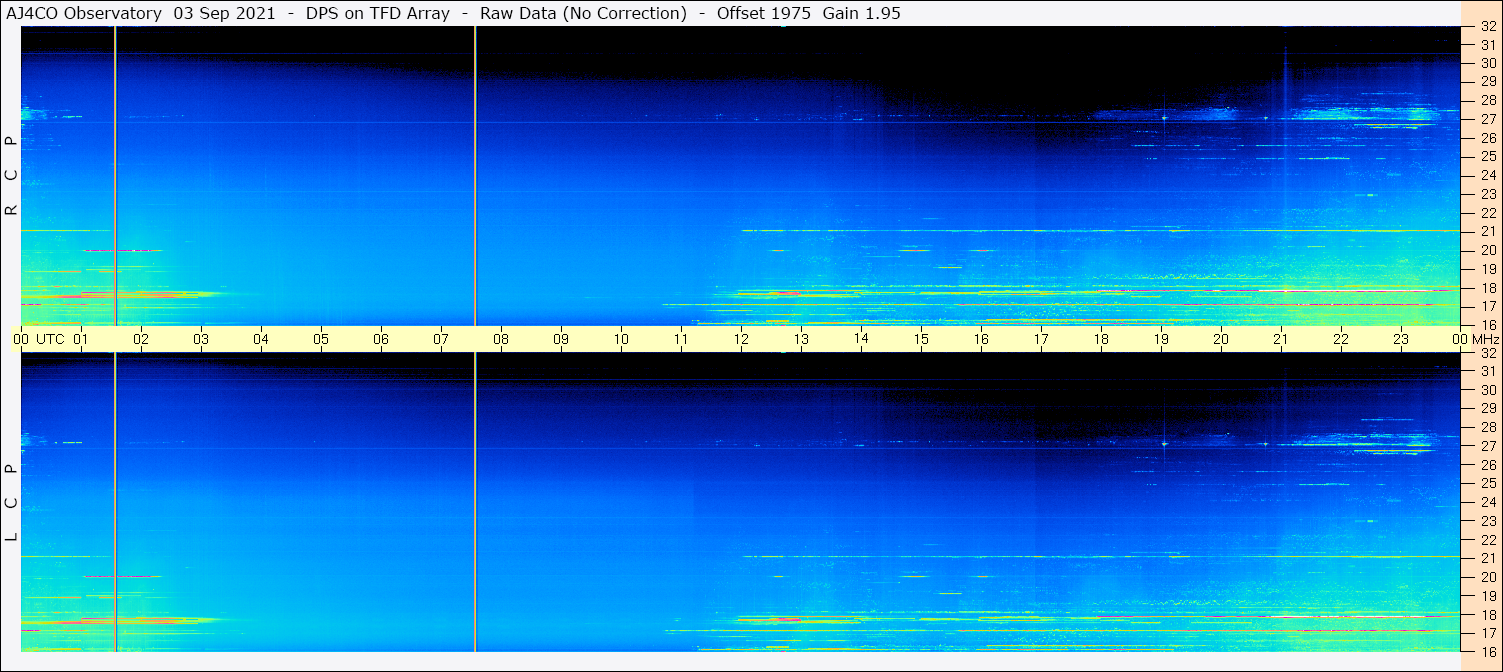Click hour 03 on the UTC axis

(x=201, y=339)
